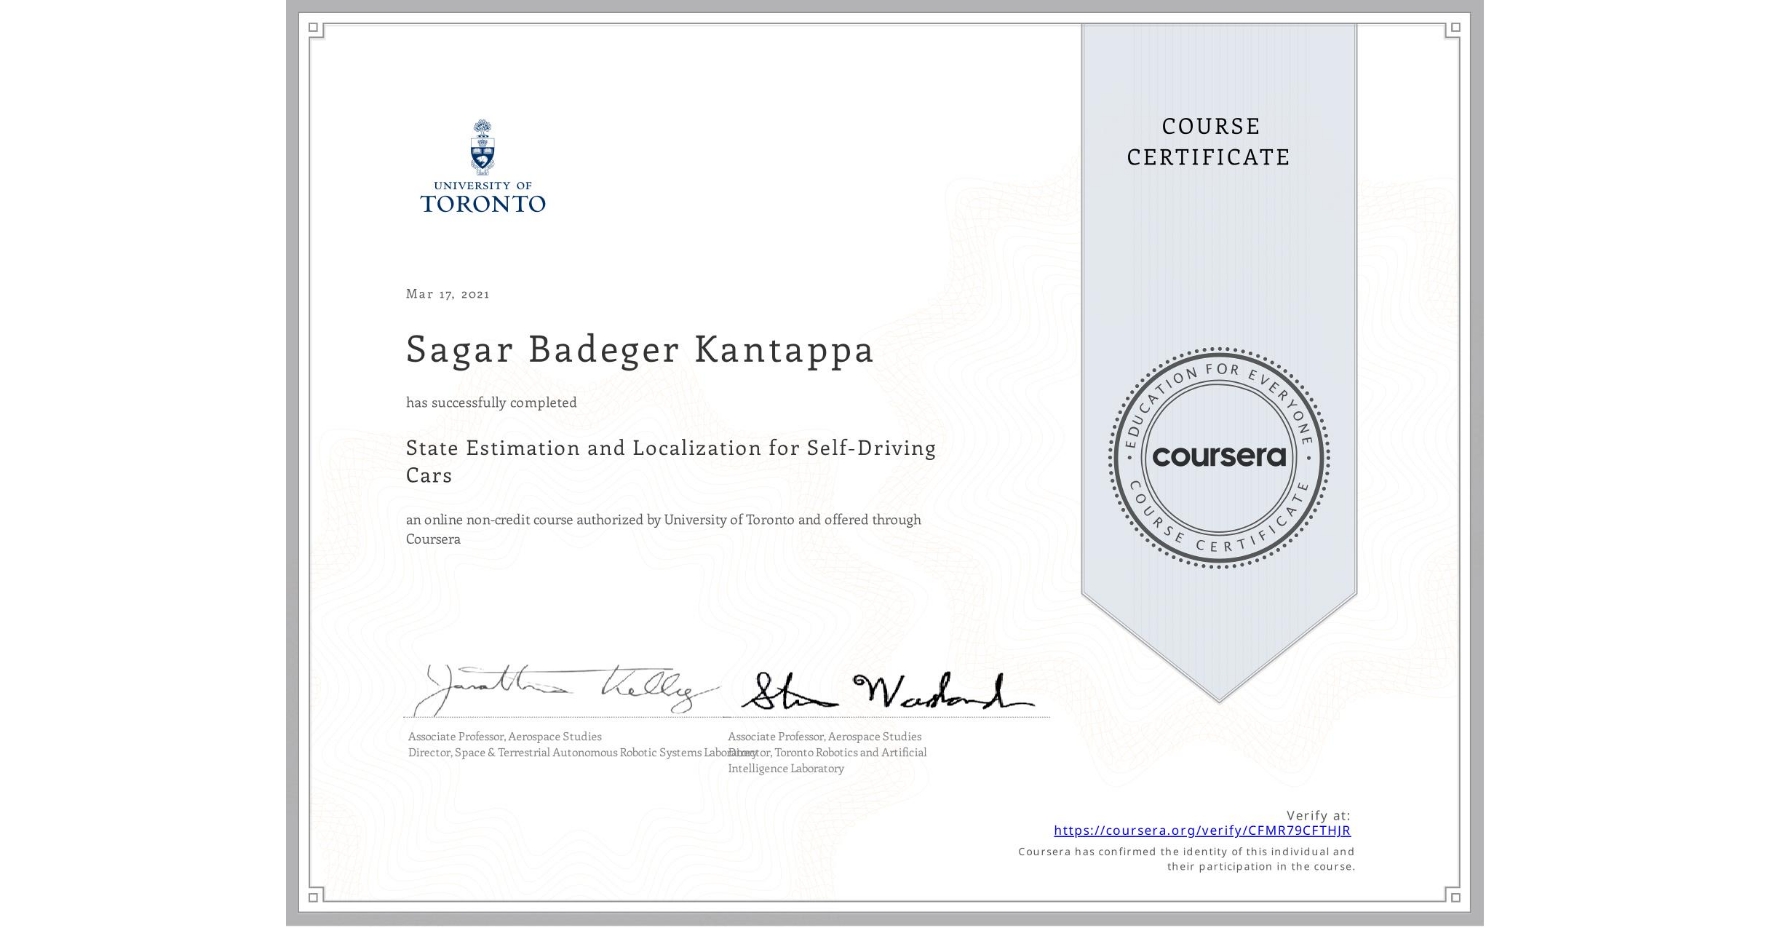Click the TORONTO wordmark text
The width and height of the screenshot is (1772, 928).
click(x=483, y=204)
